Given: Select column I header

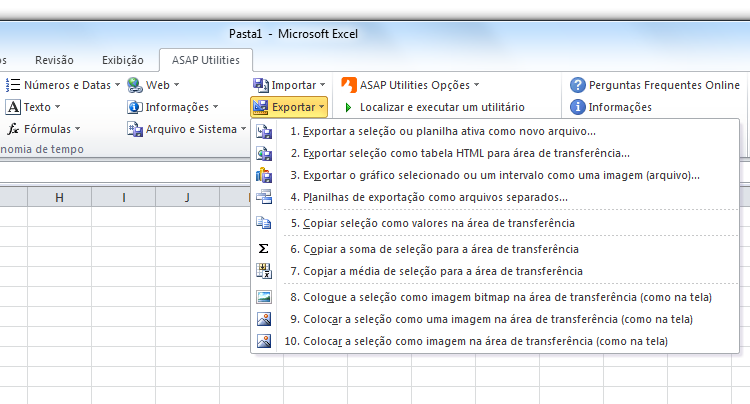Looking at the screenshot, I should [x=123, y=197].
